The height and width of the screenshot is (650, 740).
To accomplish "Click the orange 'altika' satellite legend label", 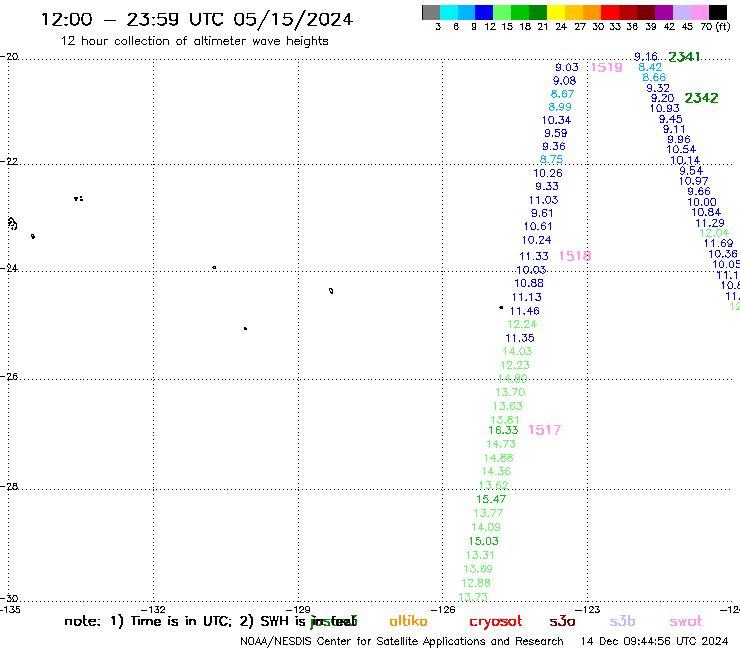I will click(x=408, y=621).
